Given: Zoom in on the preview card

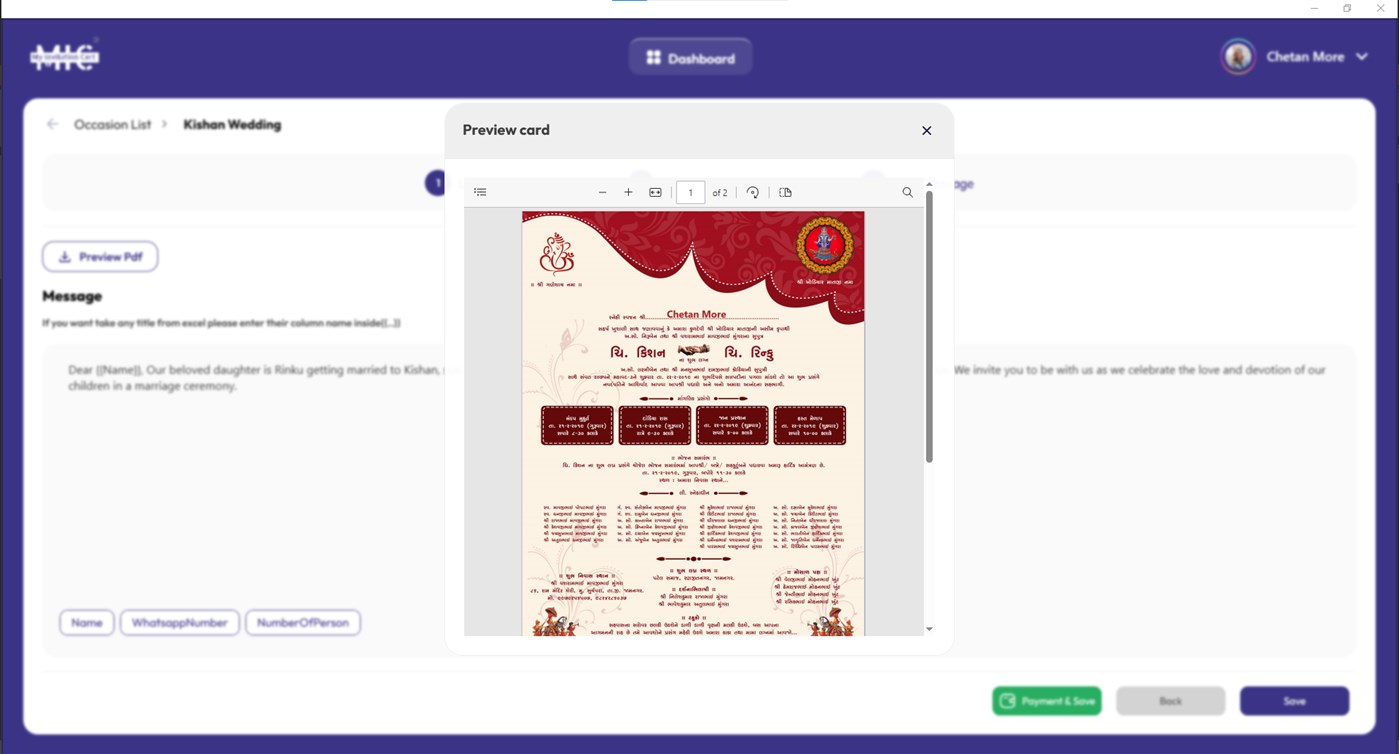Looking at the screenshot, I should (x=628, y=191).
